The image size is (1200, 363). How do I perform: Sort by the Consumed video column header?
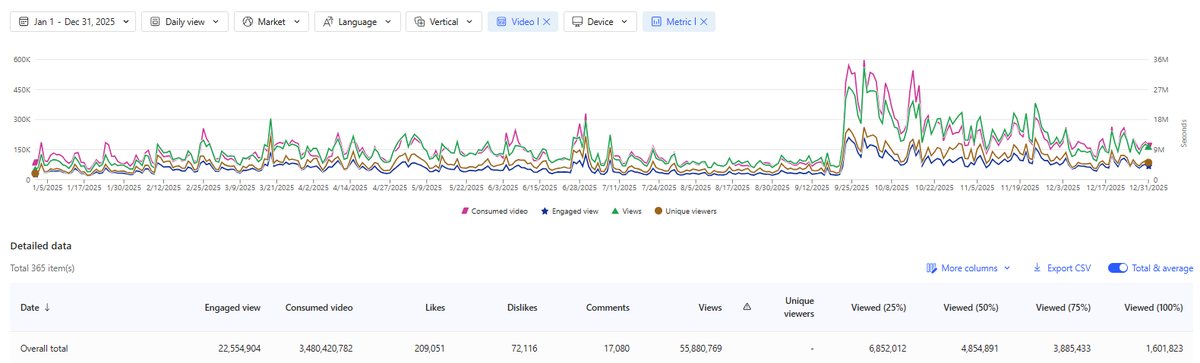(x=318, y=307)
